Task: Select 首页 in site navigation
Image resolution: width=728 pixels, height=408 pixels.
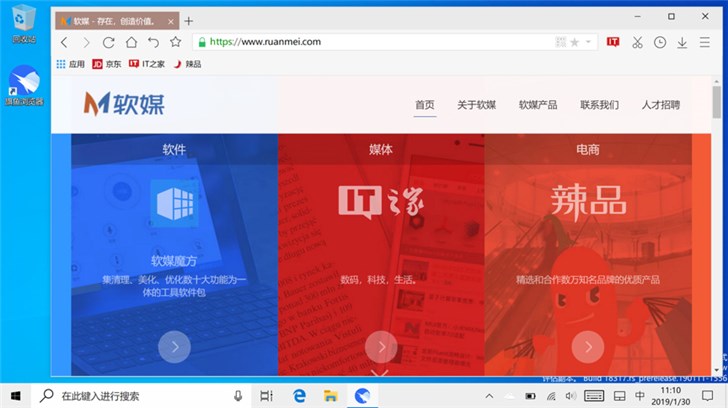Action: click(425, 105)
